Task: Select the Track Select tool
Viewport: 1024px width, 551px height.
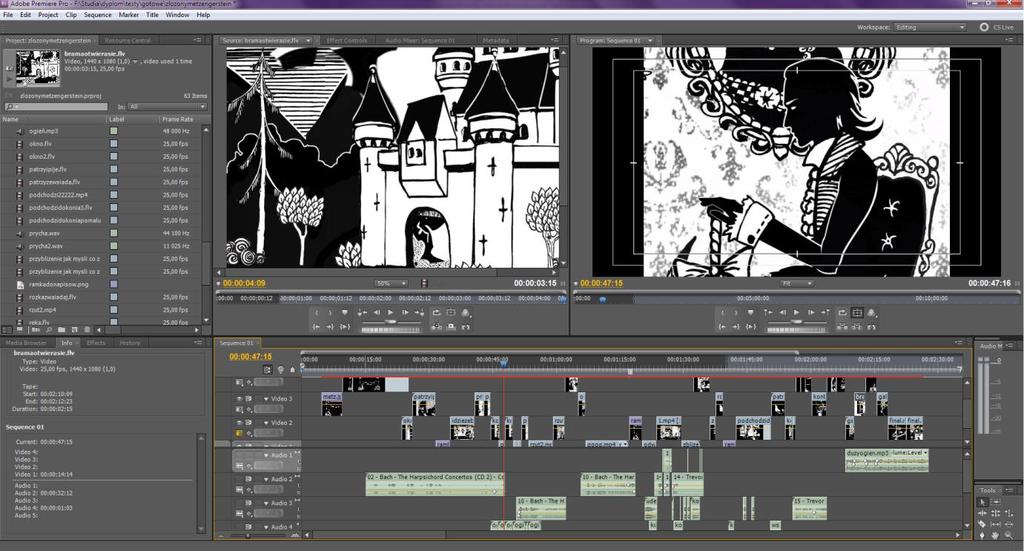Action: pyautogui.click(x=995, y=502)
